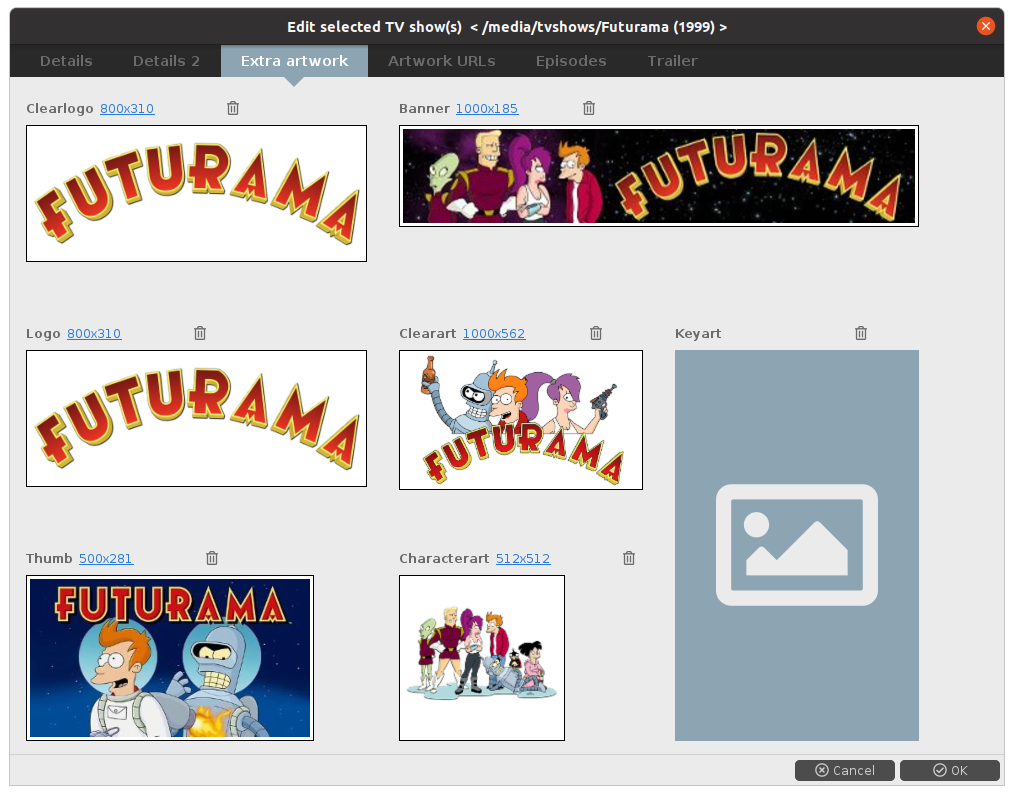Choose an image for the empty Keyart placeholder
1014x795 pixels.
(x=796, y=545)
